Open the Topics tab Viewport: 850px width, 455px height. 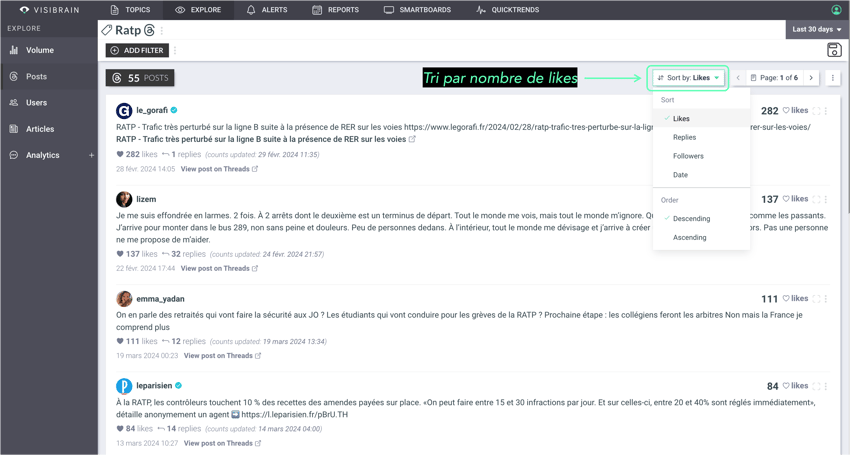(130, 10)
